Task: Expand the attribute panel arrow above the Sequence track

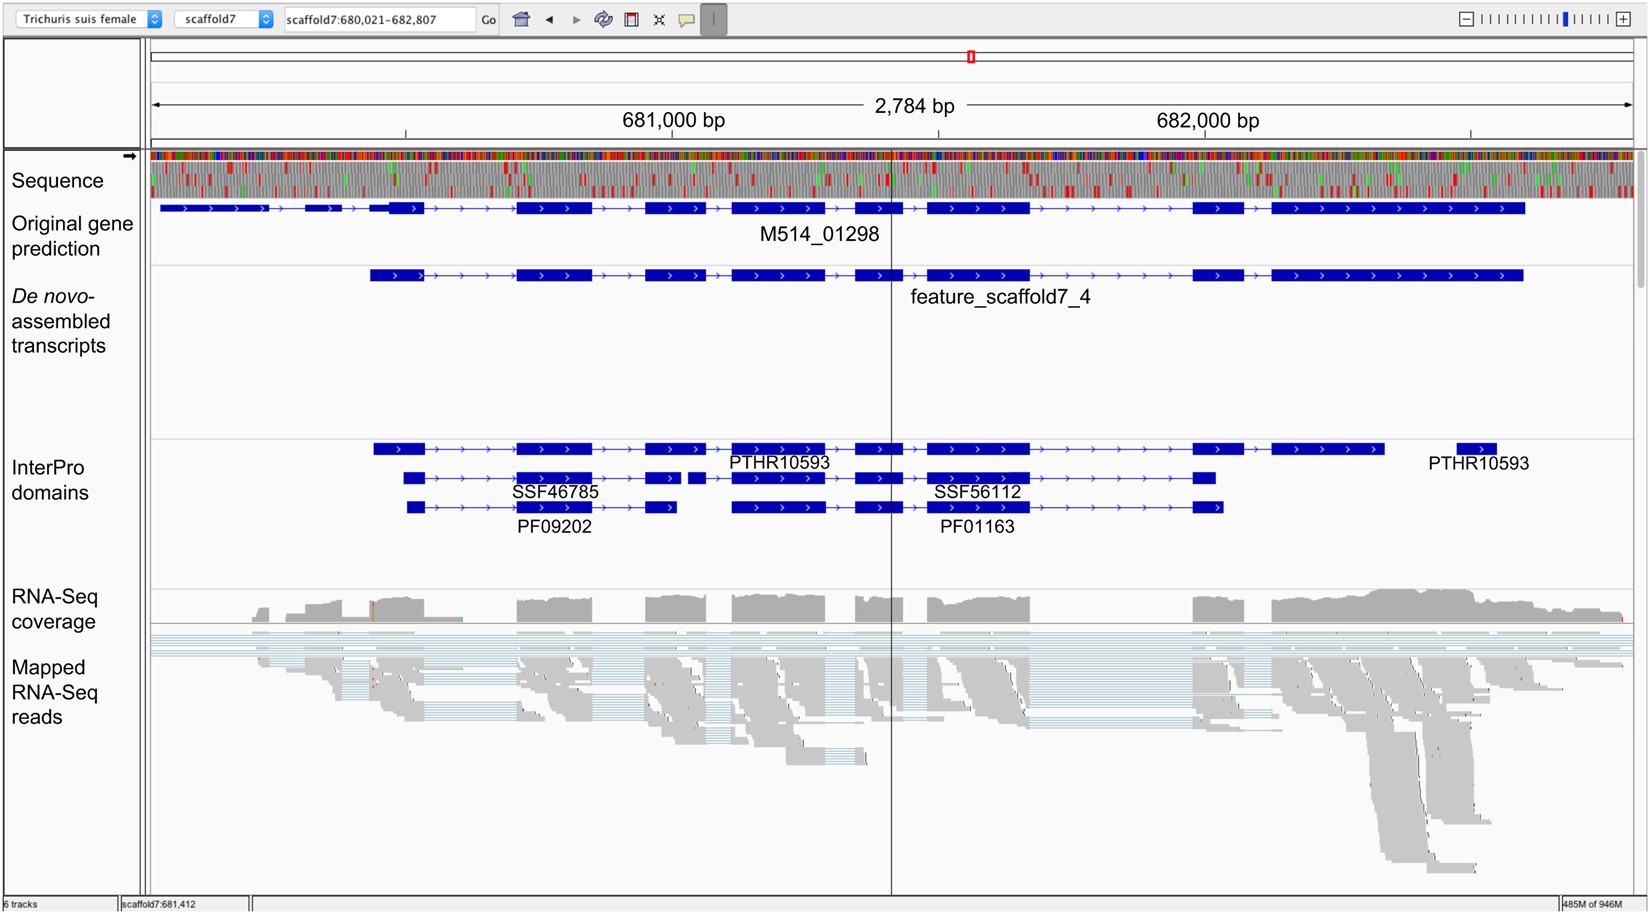Action: (130, 156)
